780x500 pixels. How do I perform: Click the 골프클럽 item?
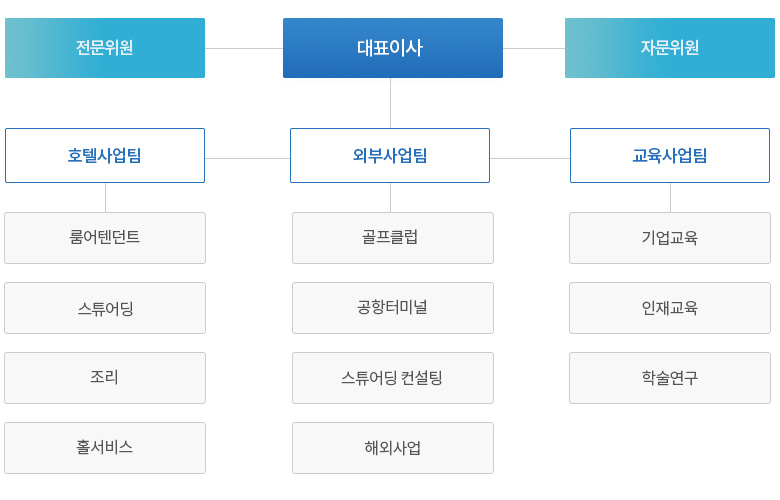393,238
